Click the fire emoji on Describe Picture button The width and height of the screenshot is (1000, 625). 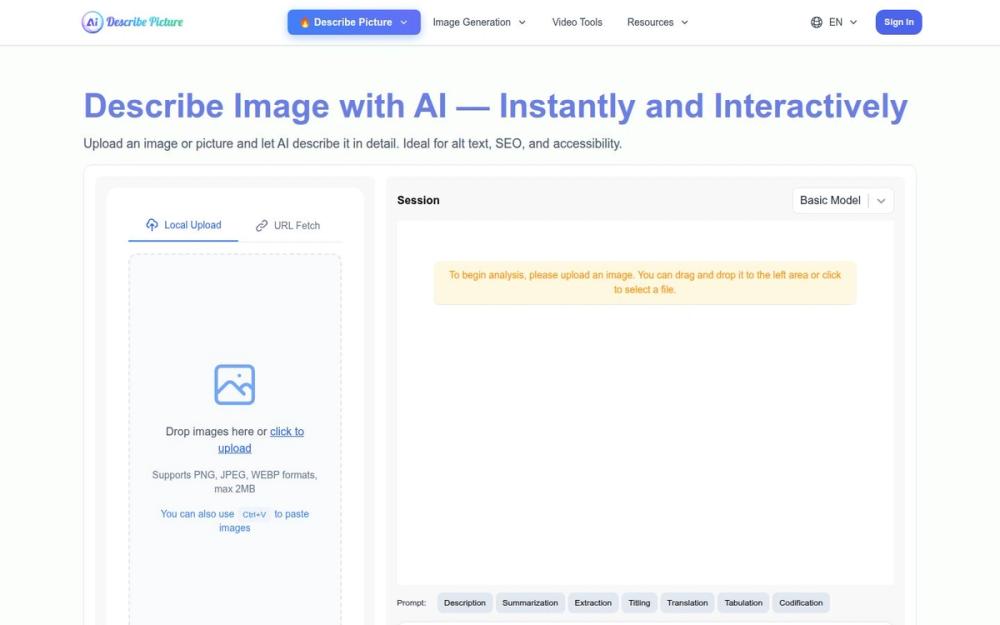[x=305, y=20]
